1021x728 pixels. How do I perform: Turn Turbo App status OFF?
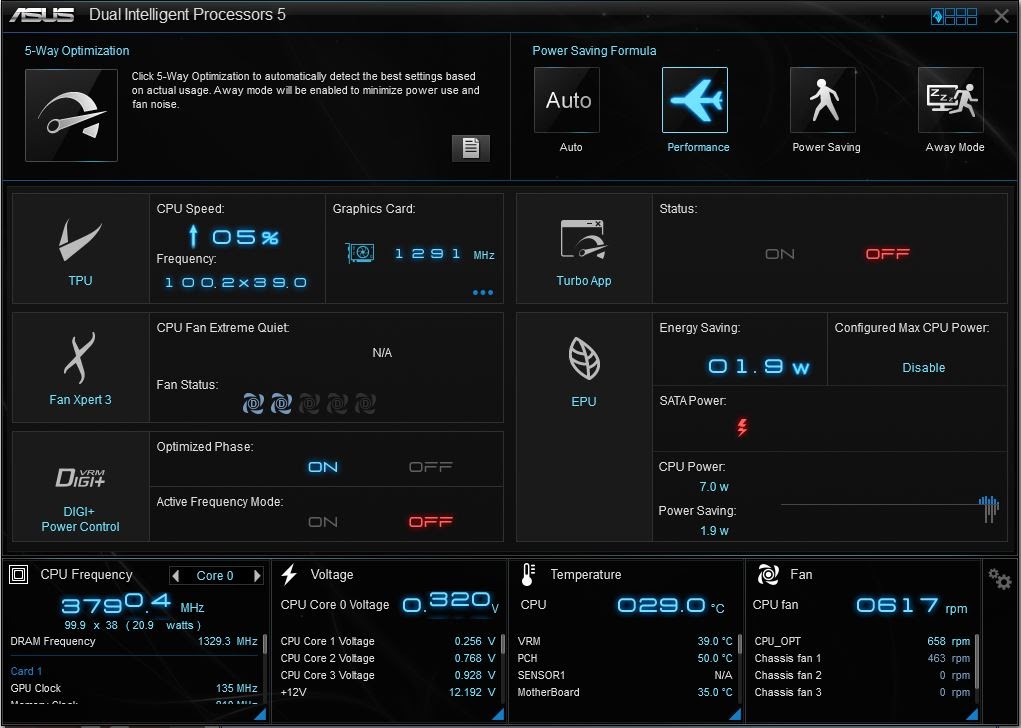click(888, 254)
